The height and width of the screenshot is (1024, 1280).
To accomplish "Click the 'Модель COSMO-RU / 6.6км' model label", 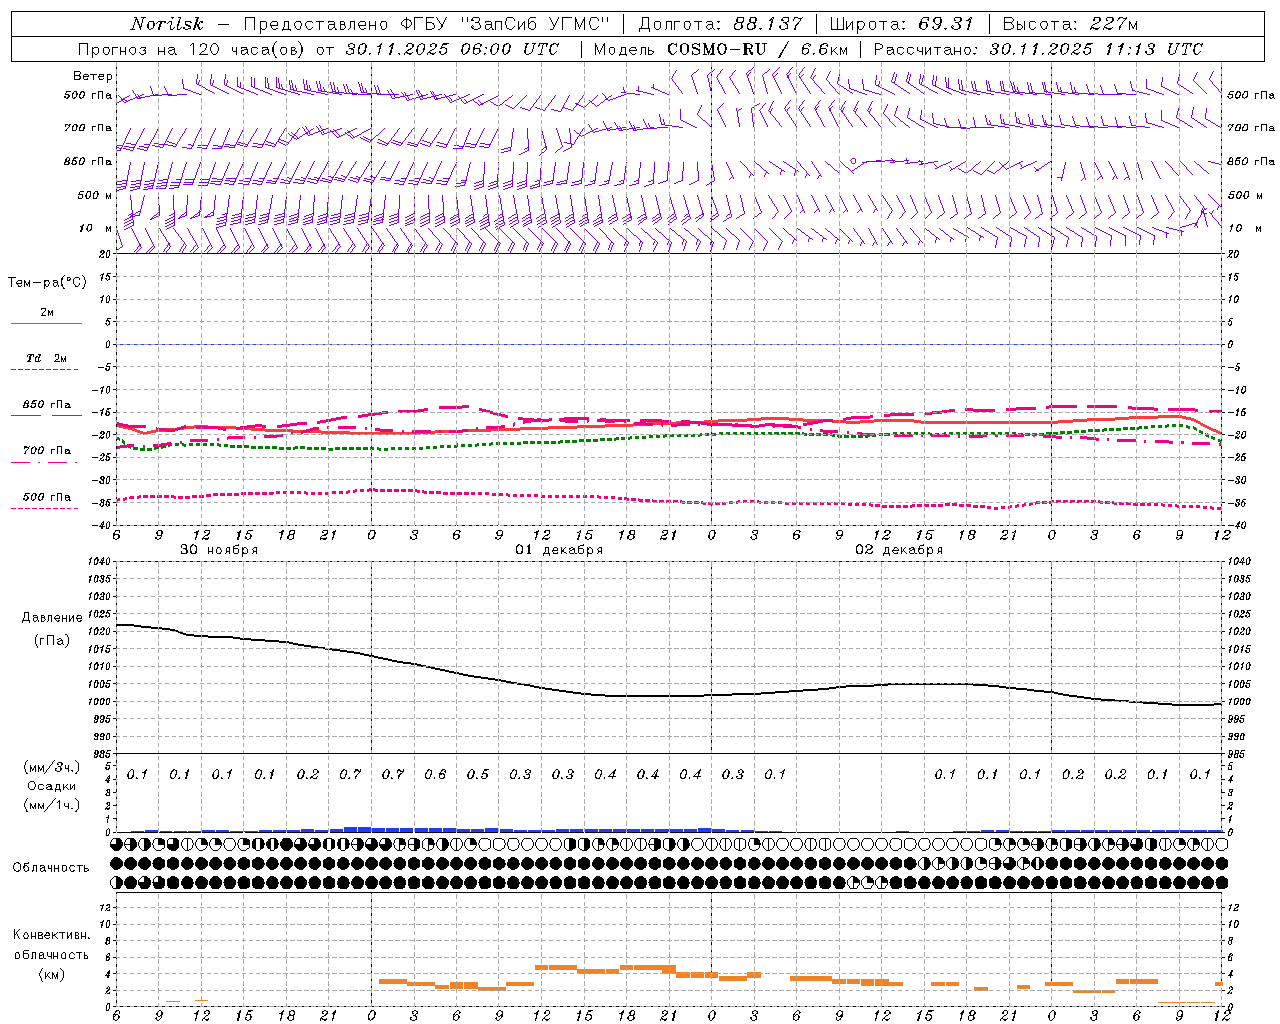I will [x=720, y=49].
